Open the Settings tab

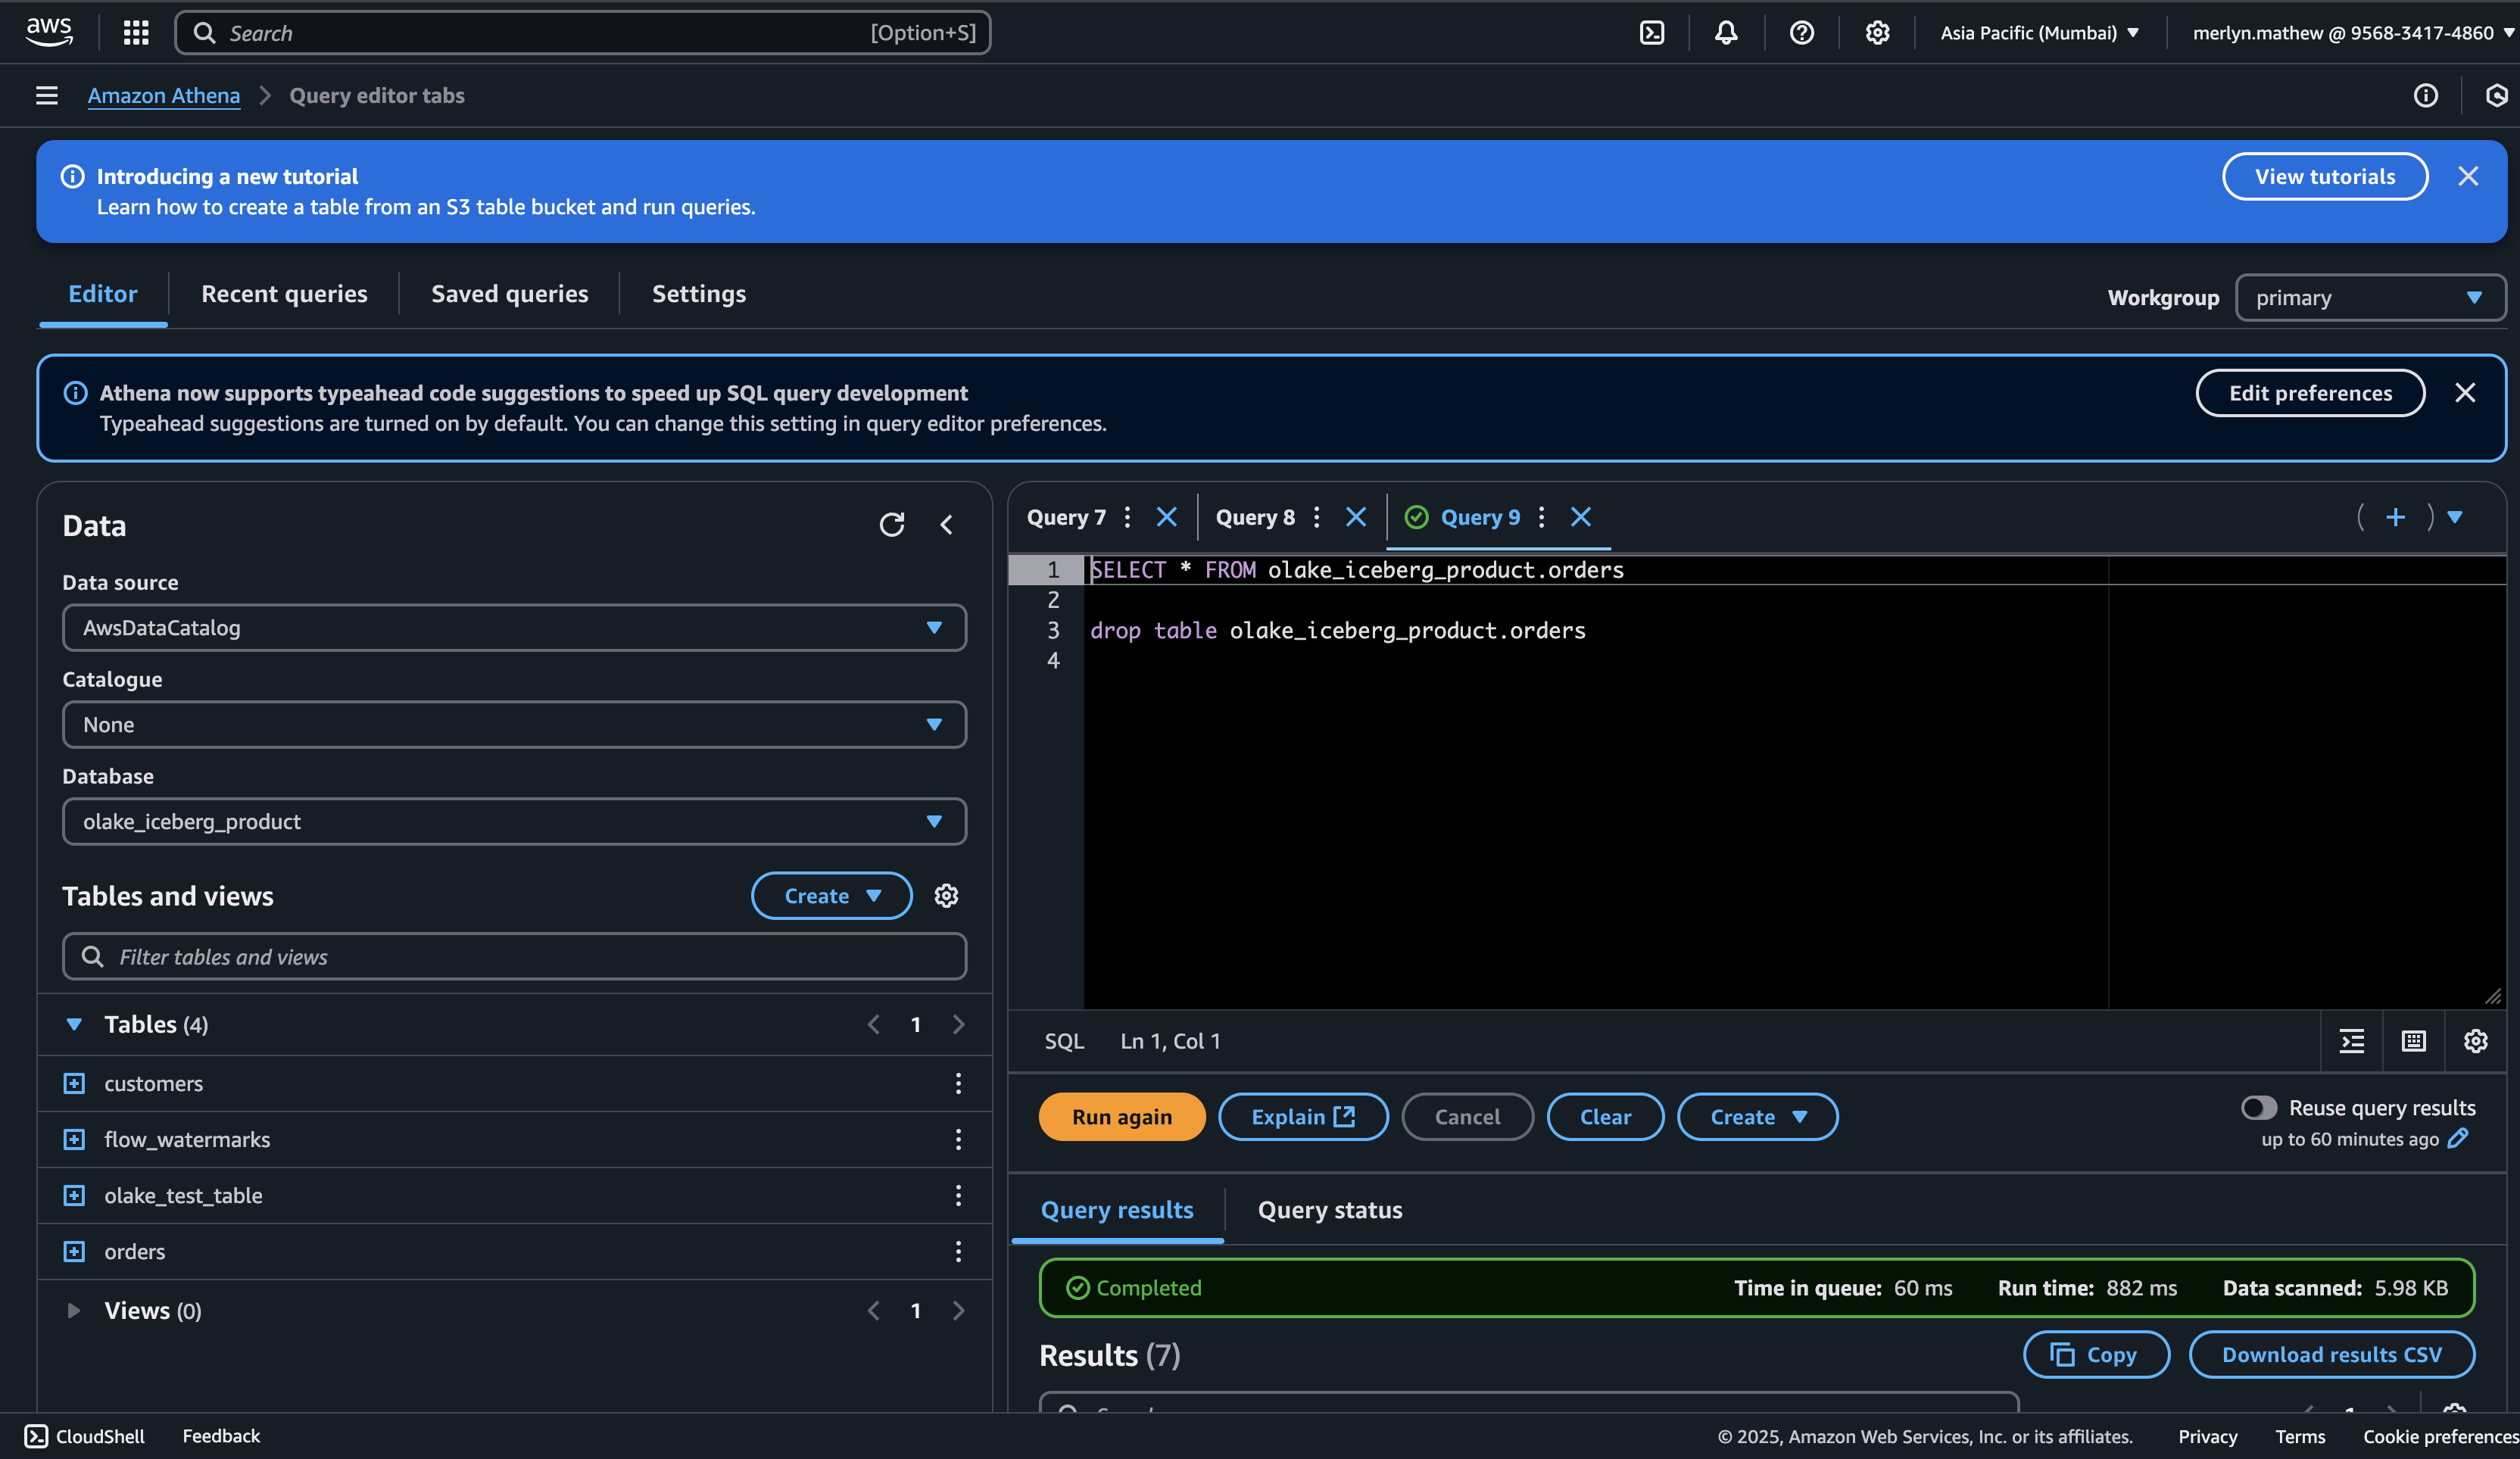699,294
